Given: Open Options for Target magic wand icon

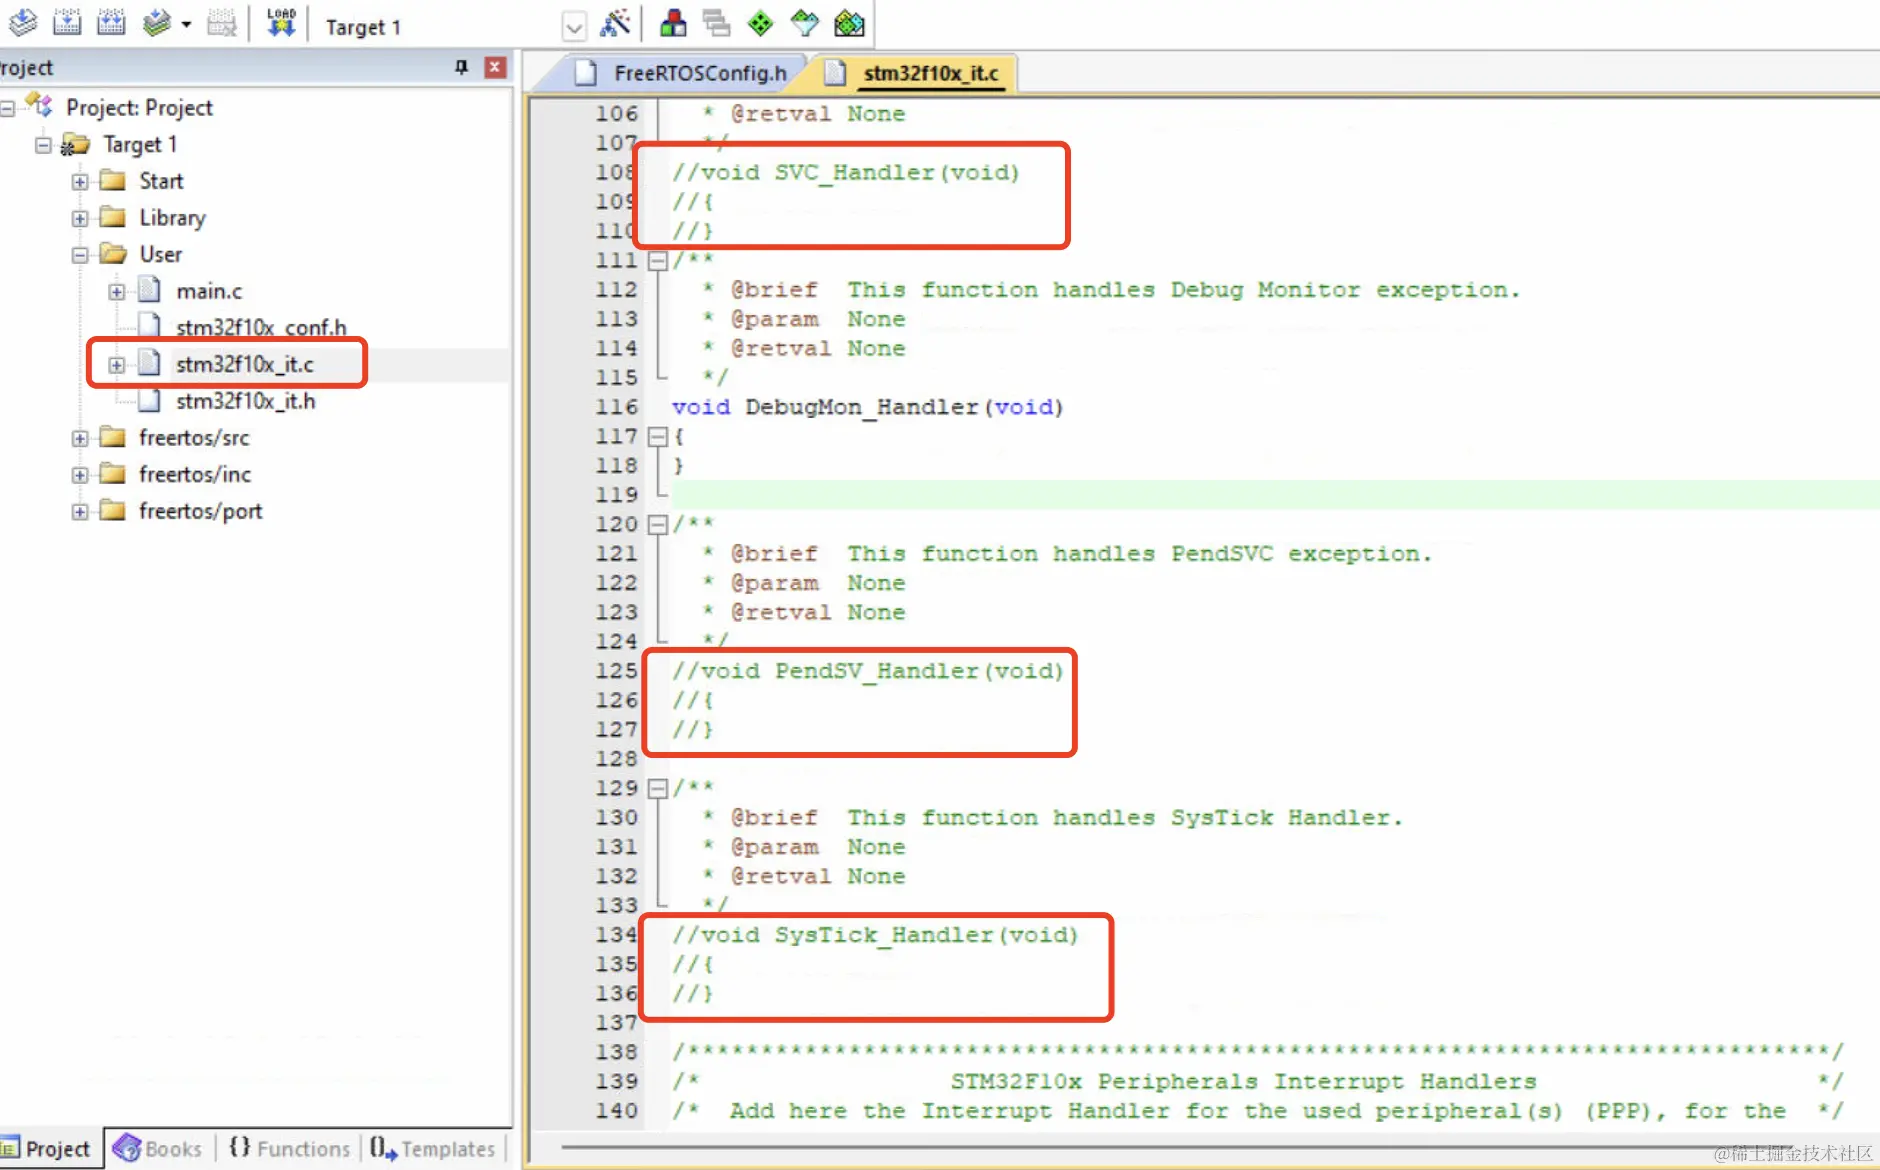Looking at the screenshot, I should (x=615, y=23).
